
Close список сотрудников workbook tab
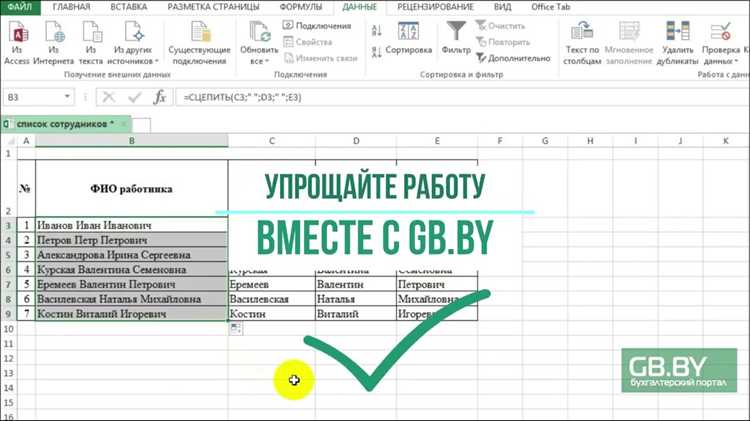[124, 124]
